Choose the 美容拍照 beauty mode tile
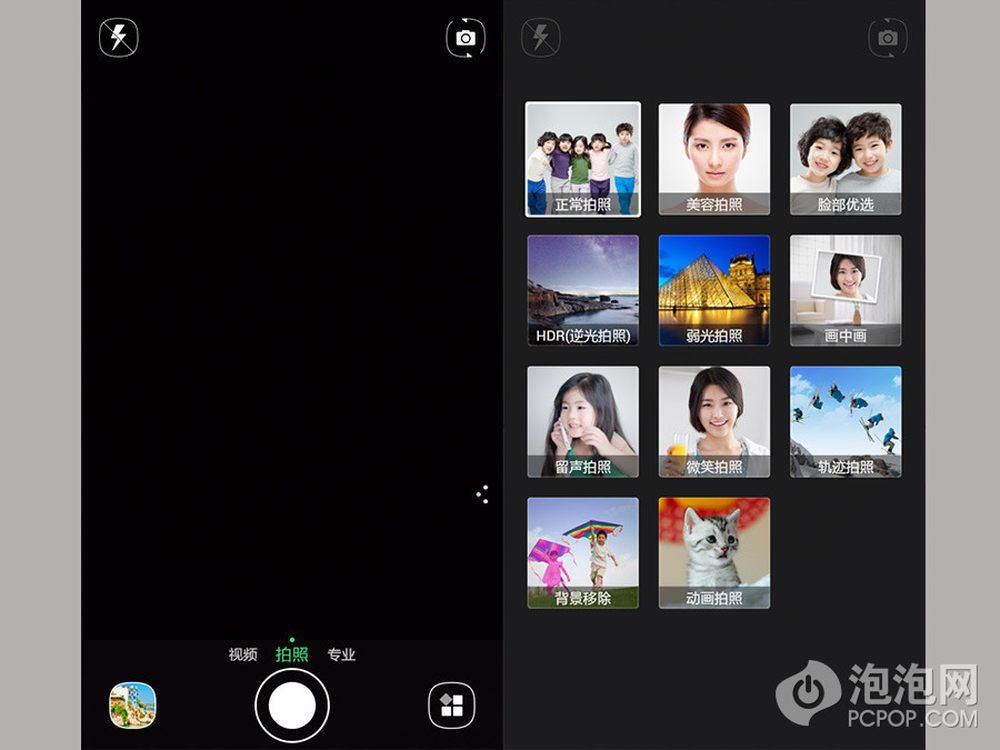This screenshot has width=1000, height=750. [714, 159]
